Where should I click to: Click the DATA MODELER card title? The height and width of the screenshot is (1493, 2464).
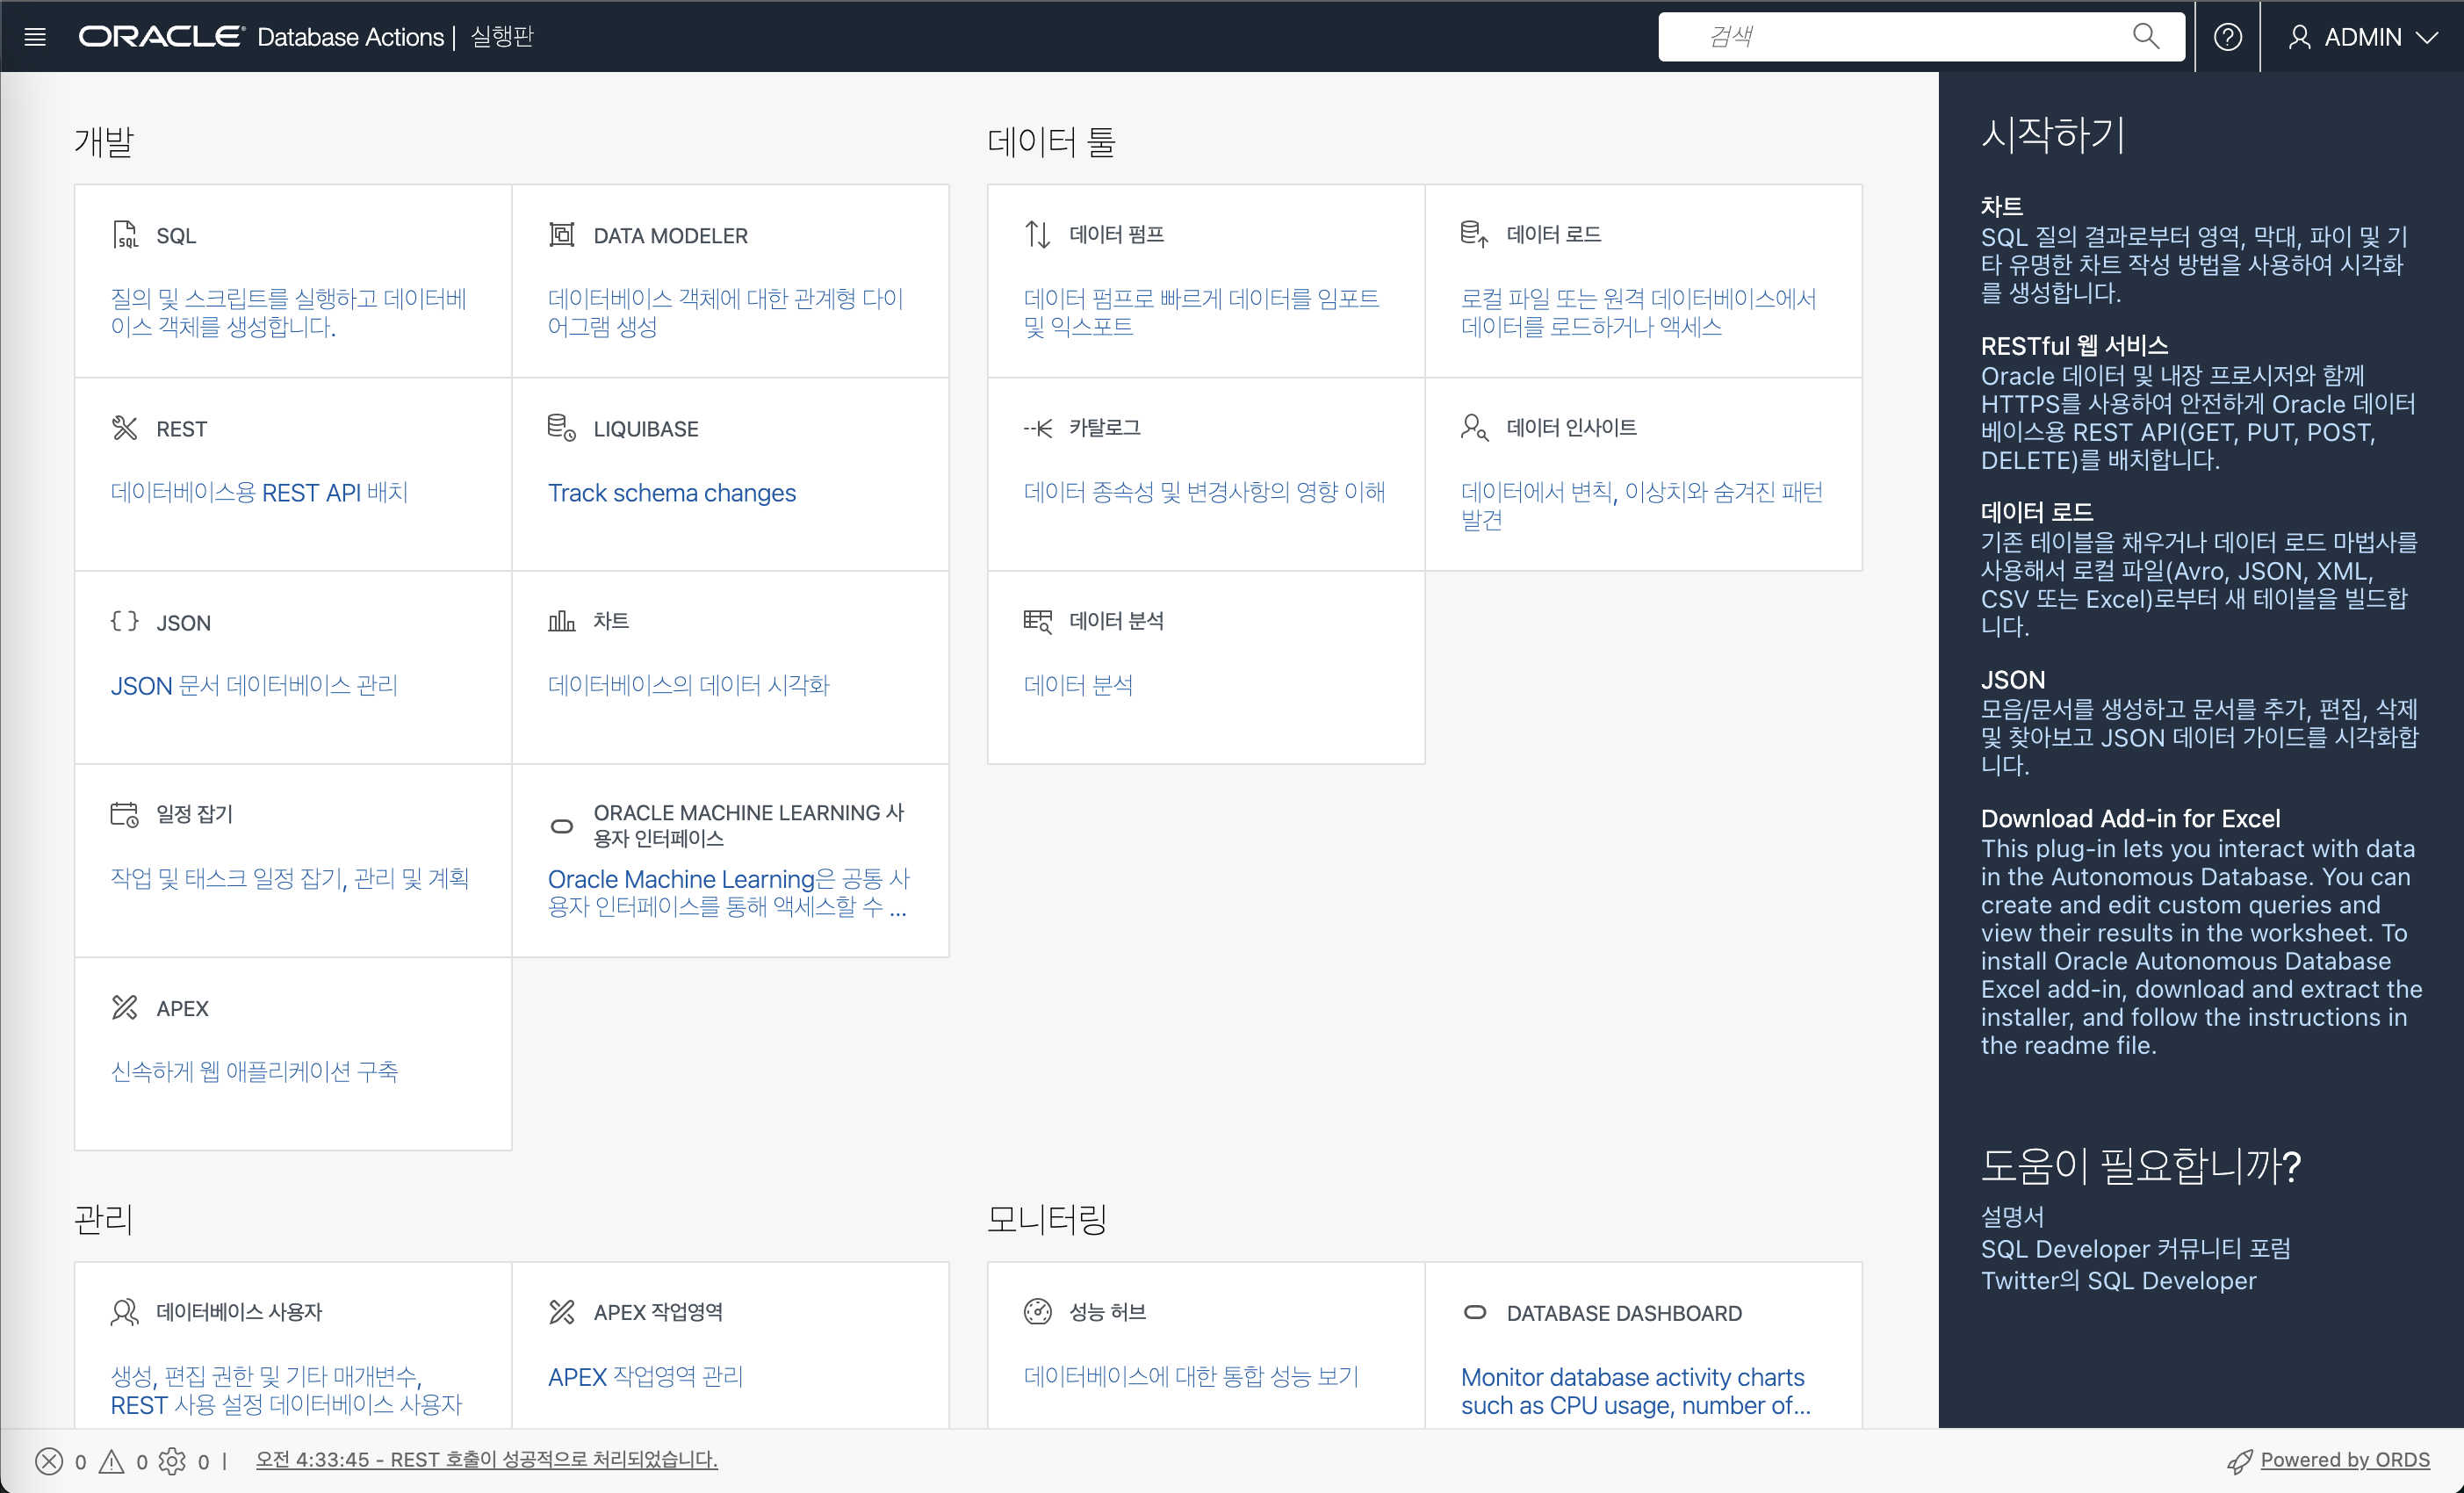coord(671,235)
